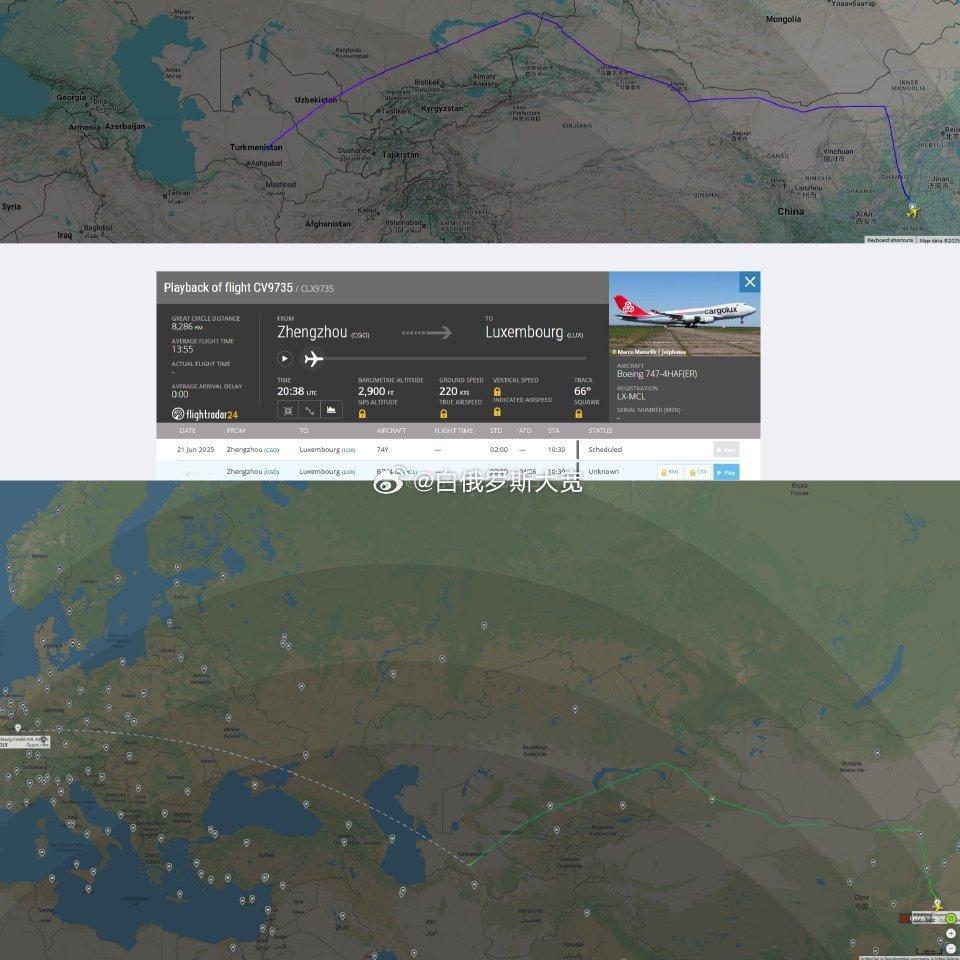960x960 pixels.
Task: Click the Uzbekistan label on the top map
Action: click(316, 100)
